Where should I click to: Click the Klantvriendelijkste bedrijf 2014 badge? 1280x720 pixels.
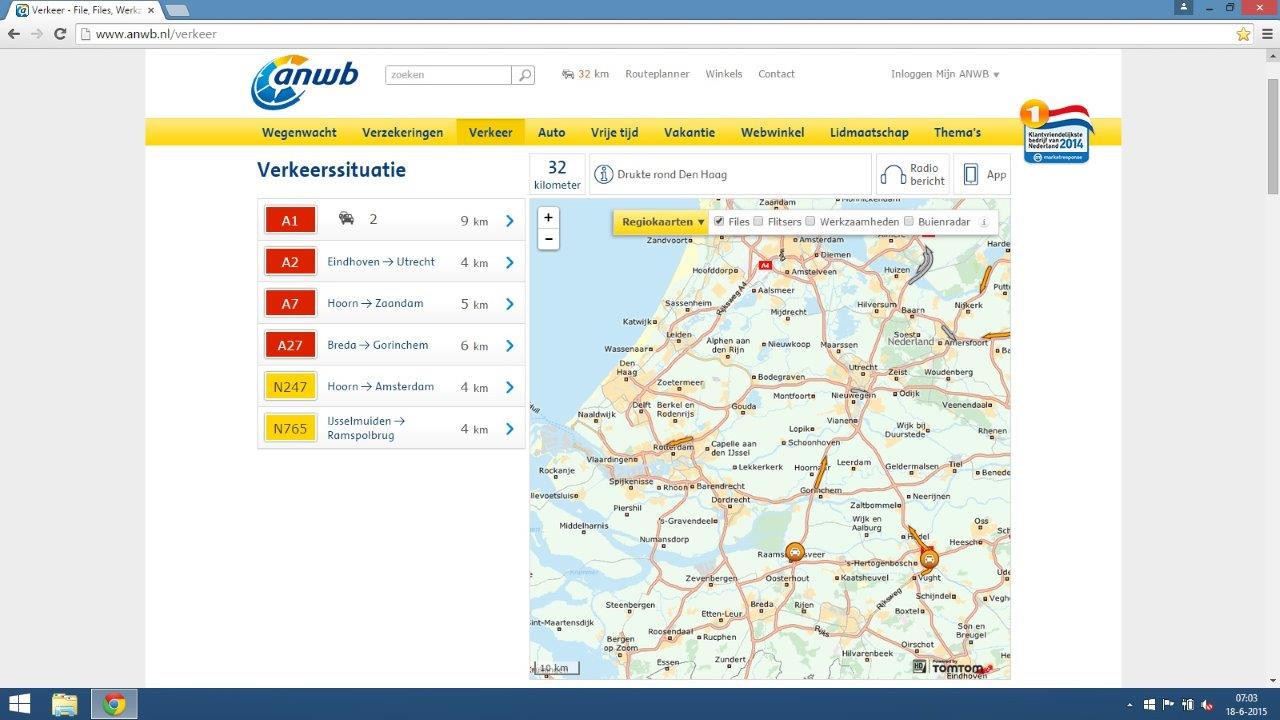(1055, 131)
